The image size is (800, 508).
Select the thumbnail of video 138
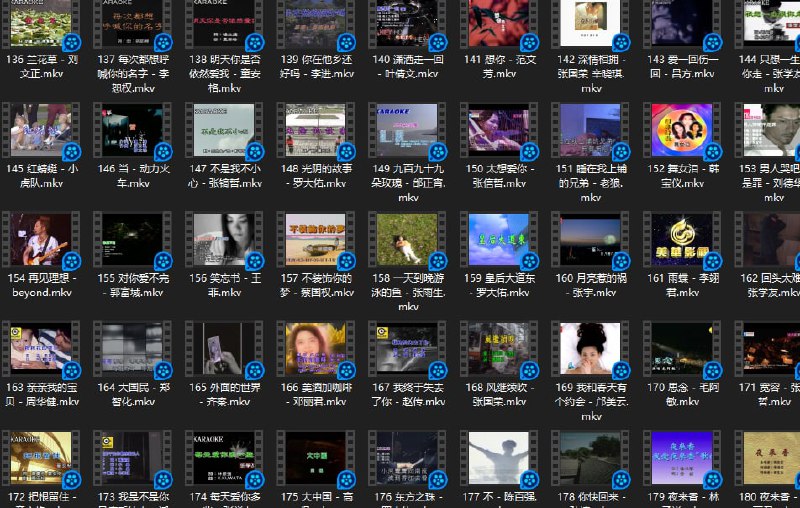coord(224,23)
